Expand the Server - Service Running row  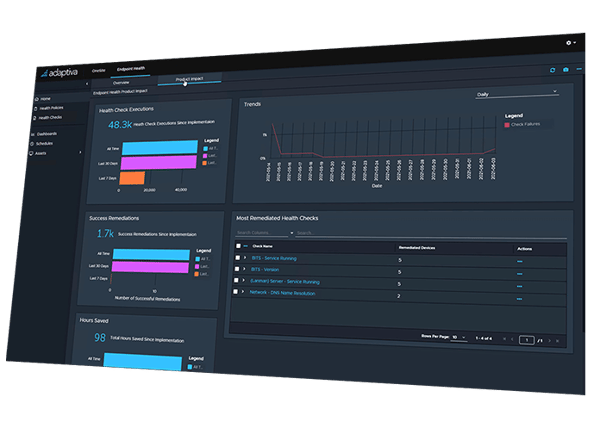point(243,280)
